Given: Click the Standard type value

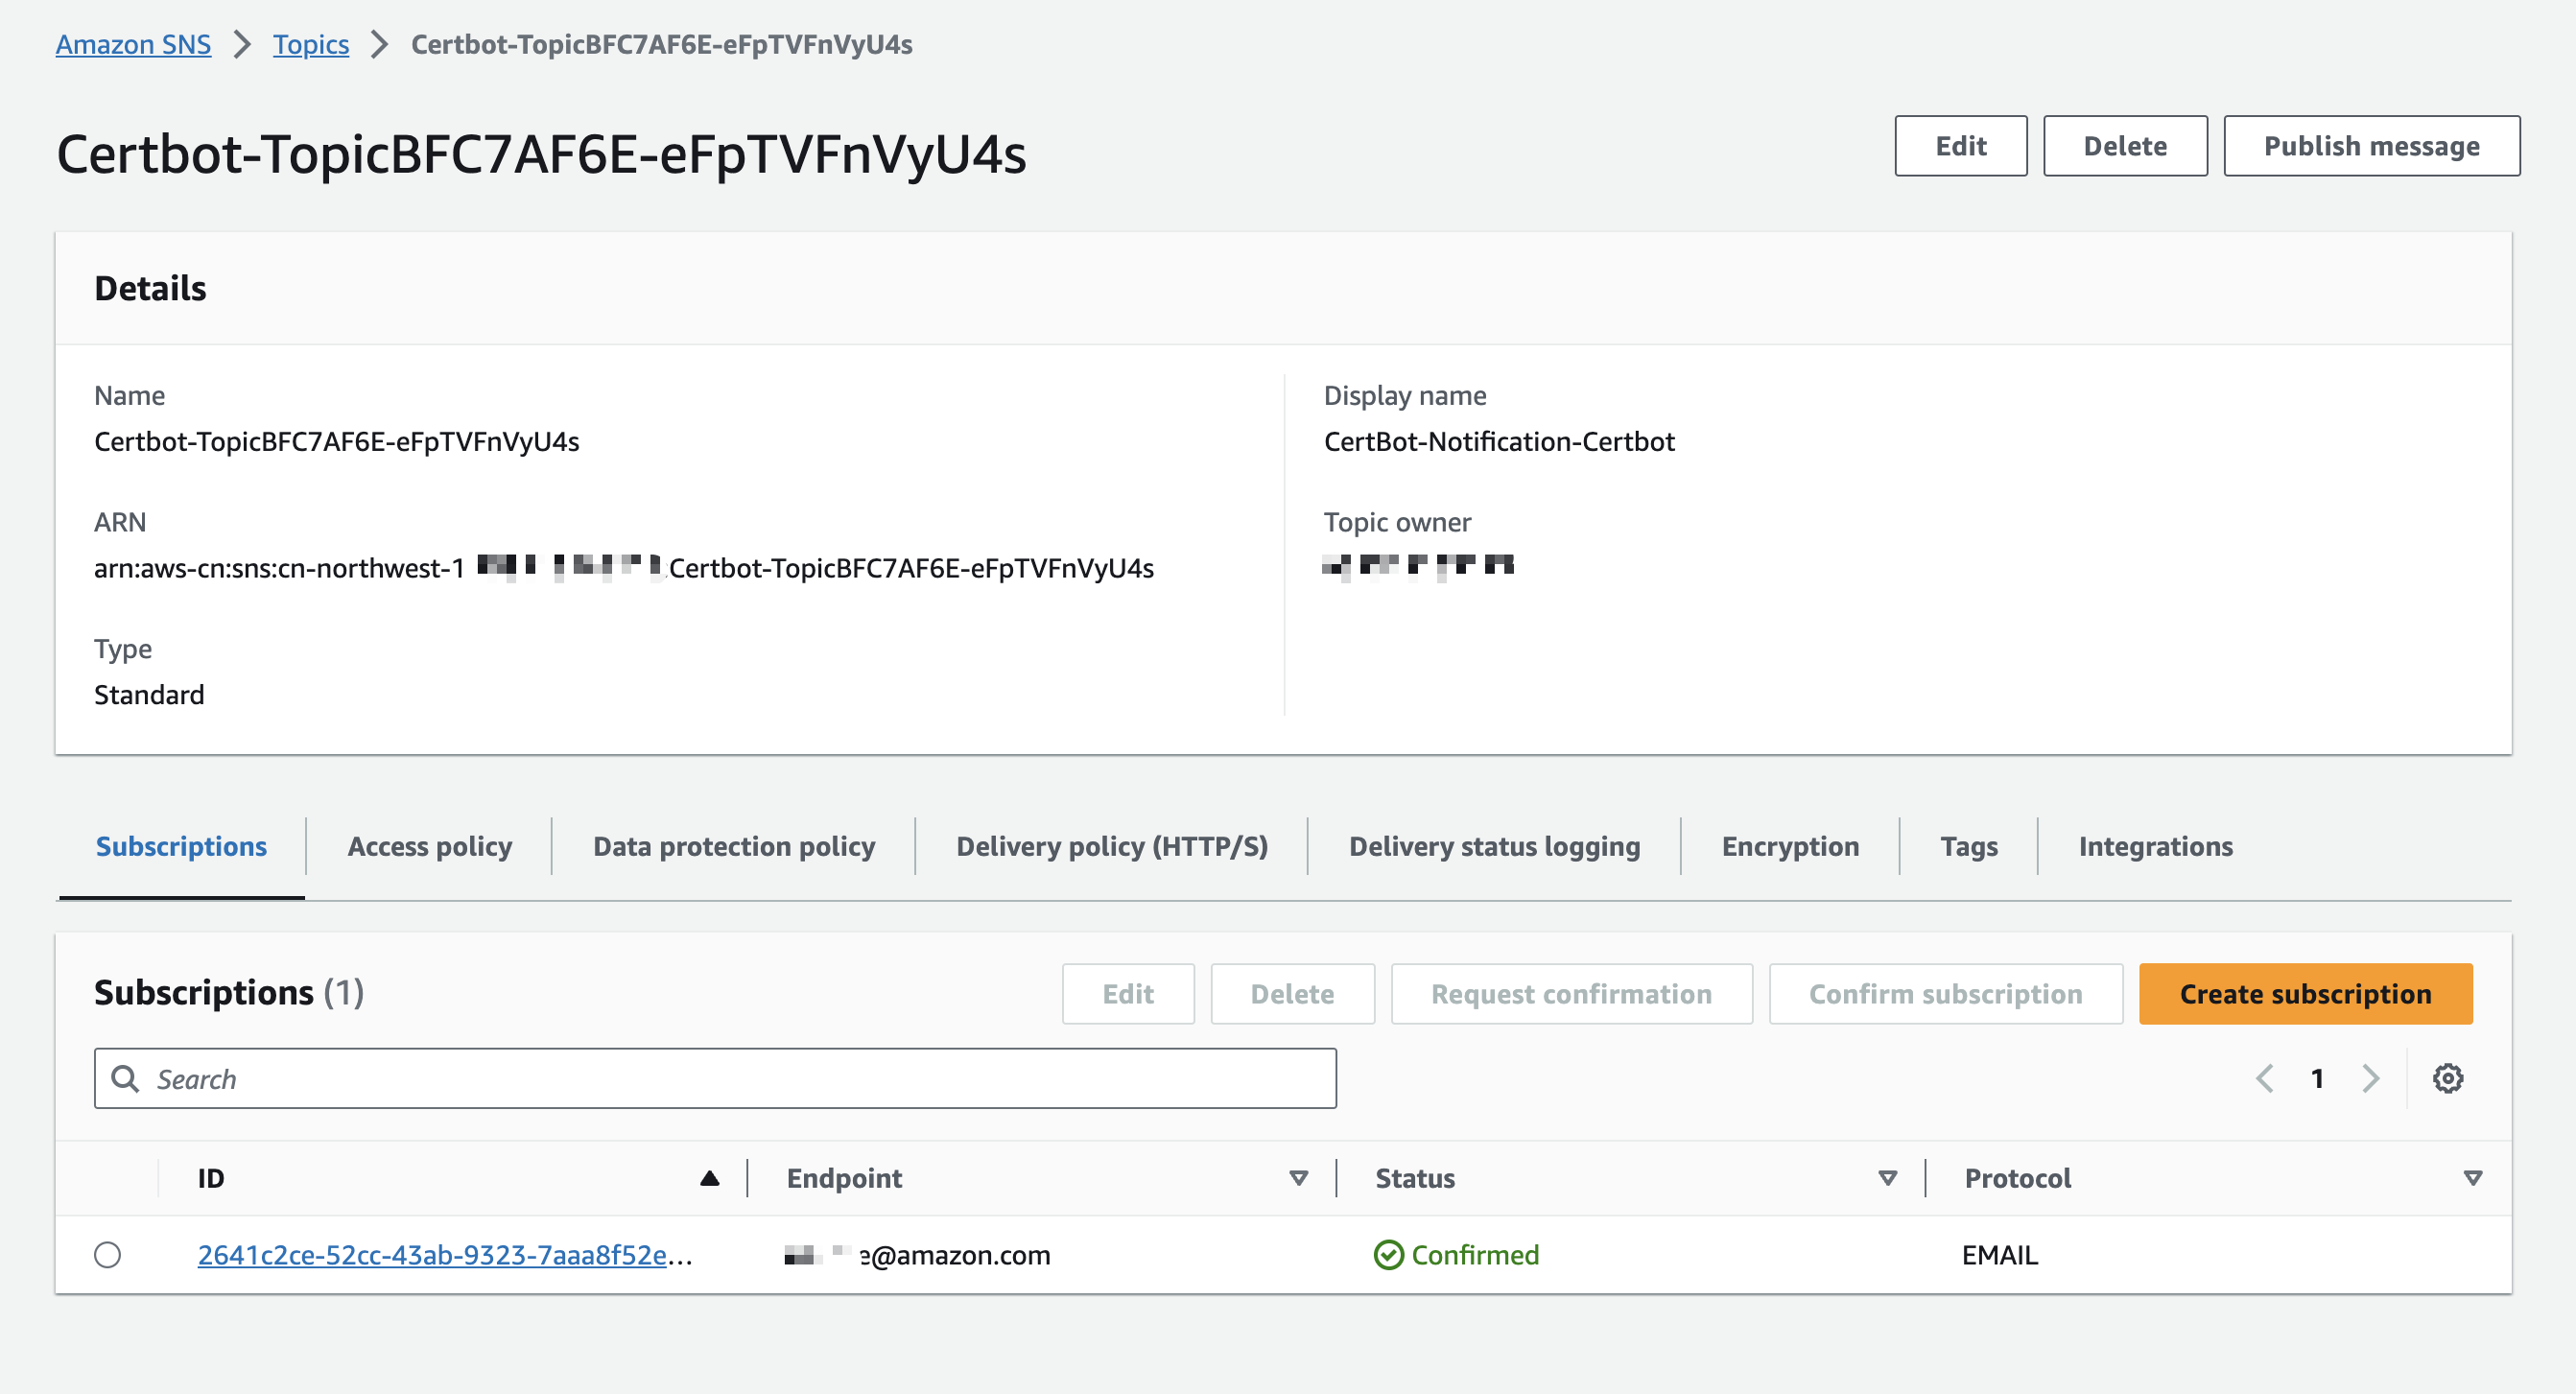Looking at the screenshot, I should click(x=149, y=694).
